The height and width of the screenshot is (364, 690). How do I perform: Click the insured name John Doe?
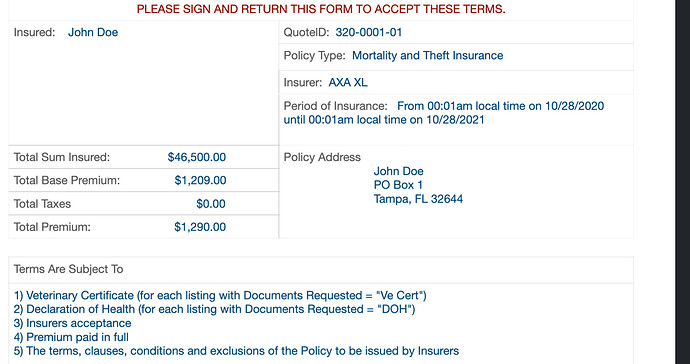pyautogui.click(x=93, y=32)
